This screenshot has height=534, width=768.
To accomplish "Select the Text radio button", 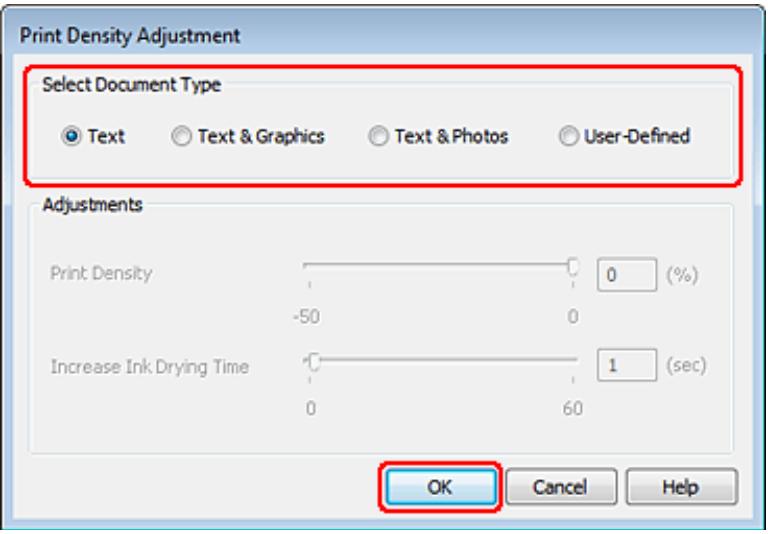I will coord(71,137).
